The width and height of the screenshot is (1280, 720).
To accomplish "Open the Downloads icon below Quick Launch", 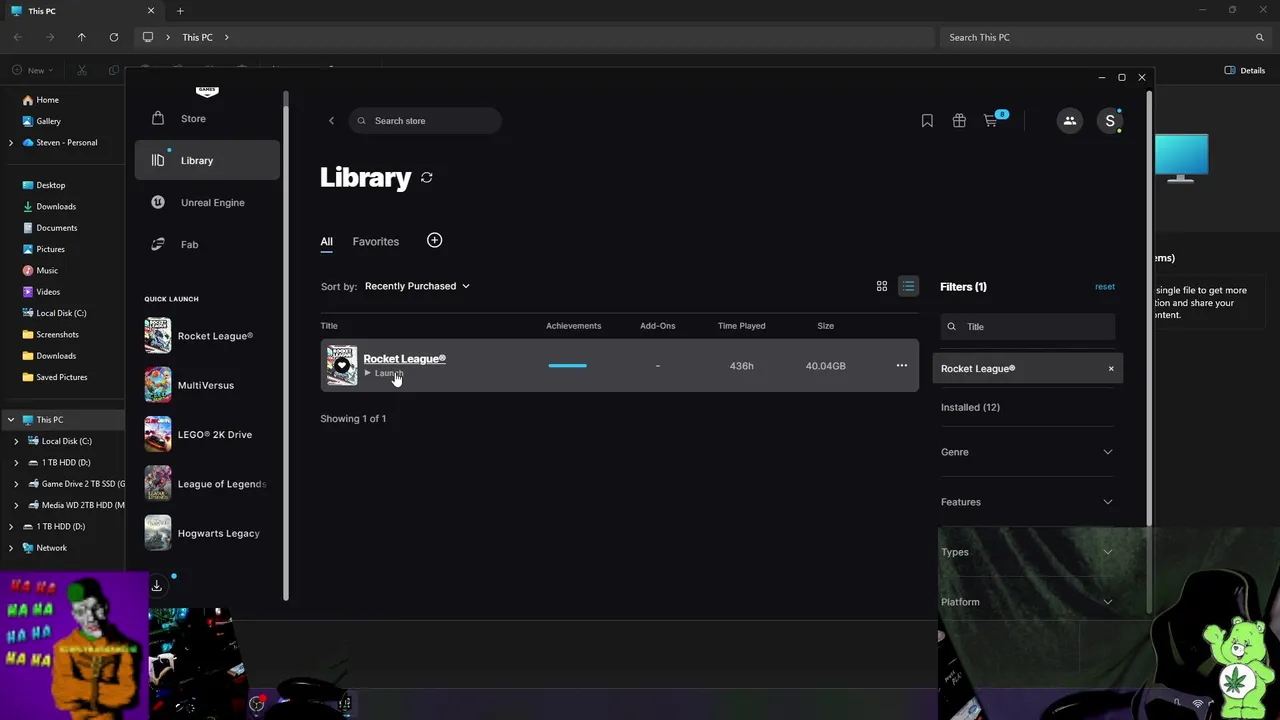I will click(157, 586).
